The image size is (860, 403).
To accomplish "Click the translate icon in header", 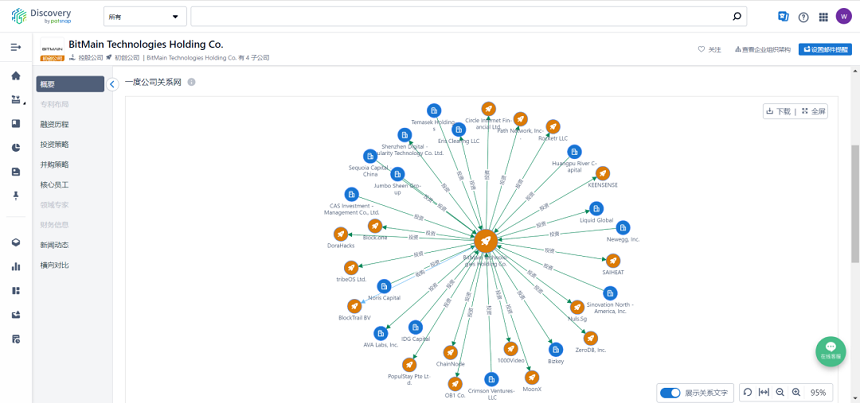I will (x=783, y=17).
